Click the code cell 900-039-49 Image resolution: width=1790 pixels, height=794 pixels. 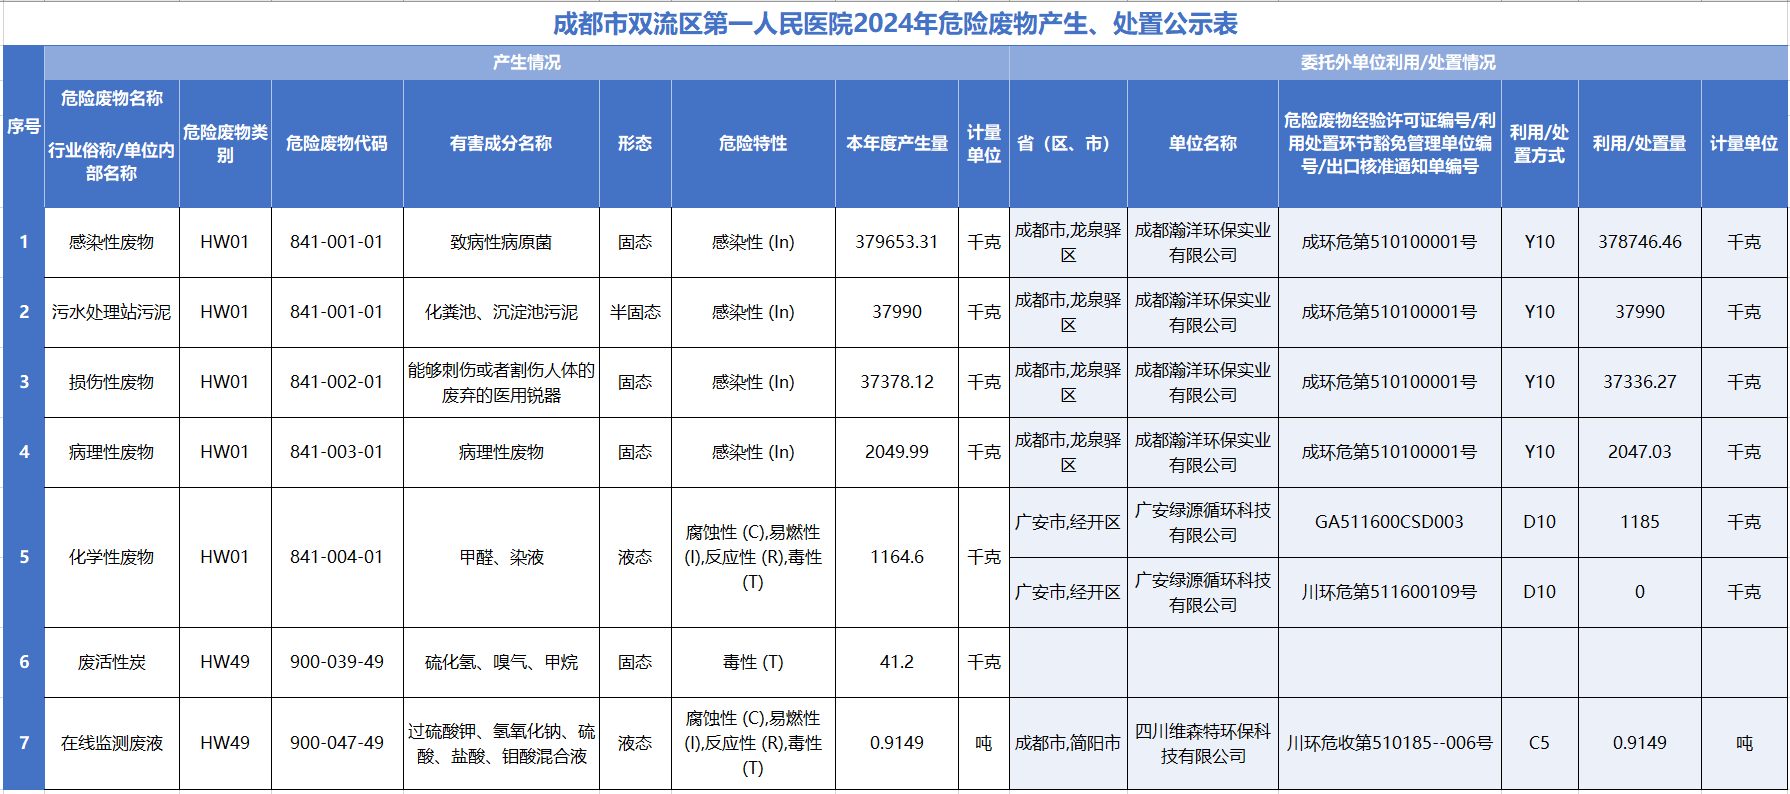coord(337,662)
